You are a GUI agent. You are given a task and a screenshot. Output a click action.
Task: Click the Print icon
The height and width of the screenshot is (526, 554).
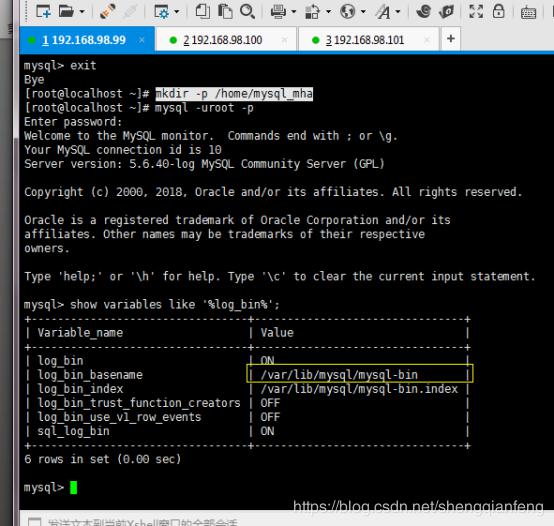278,12
